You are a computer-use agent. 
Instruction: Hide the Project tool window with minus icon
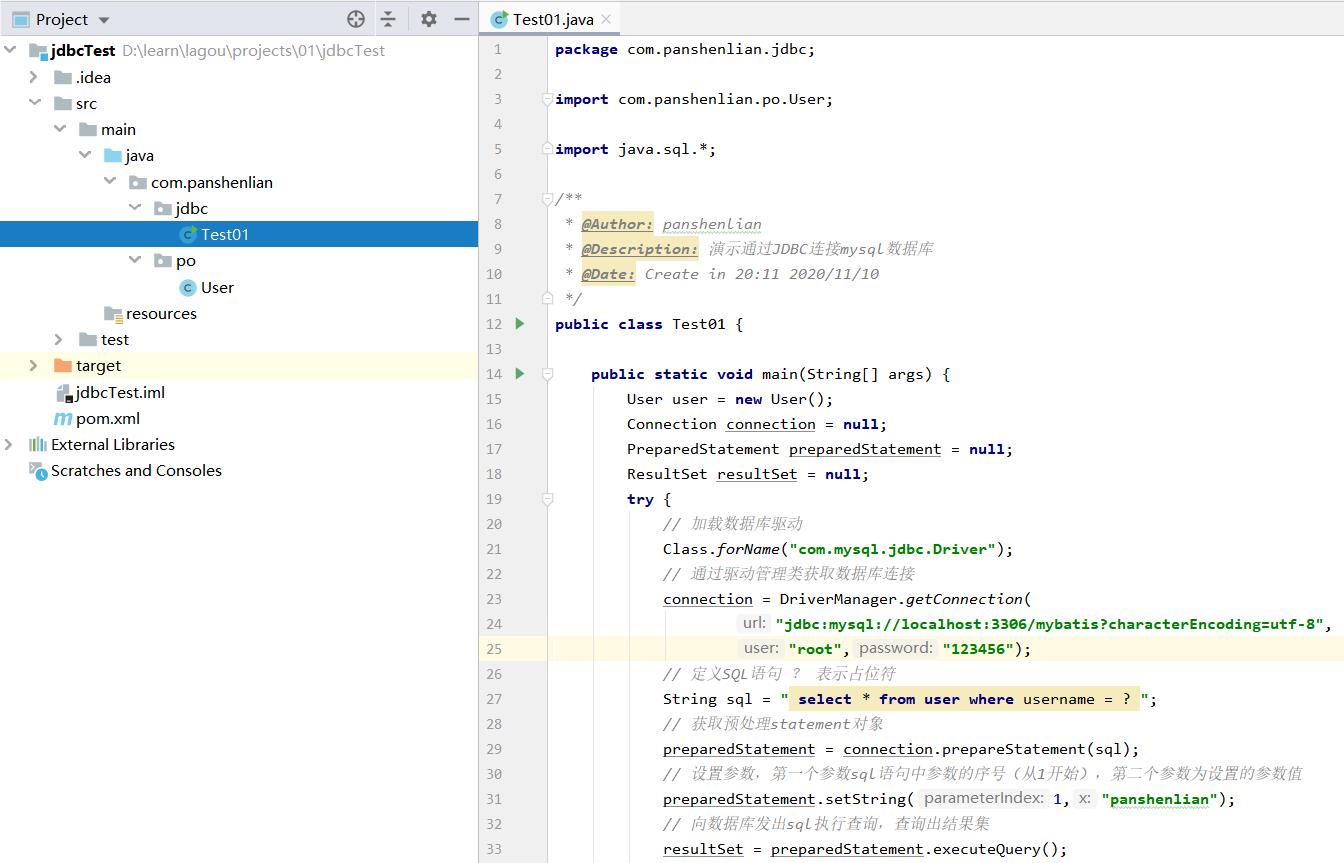pos(462,19)
